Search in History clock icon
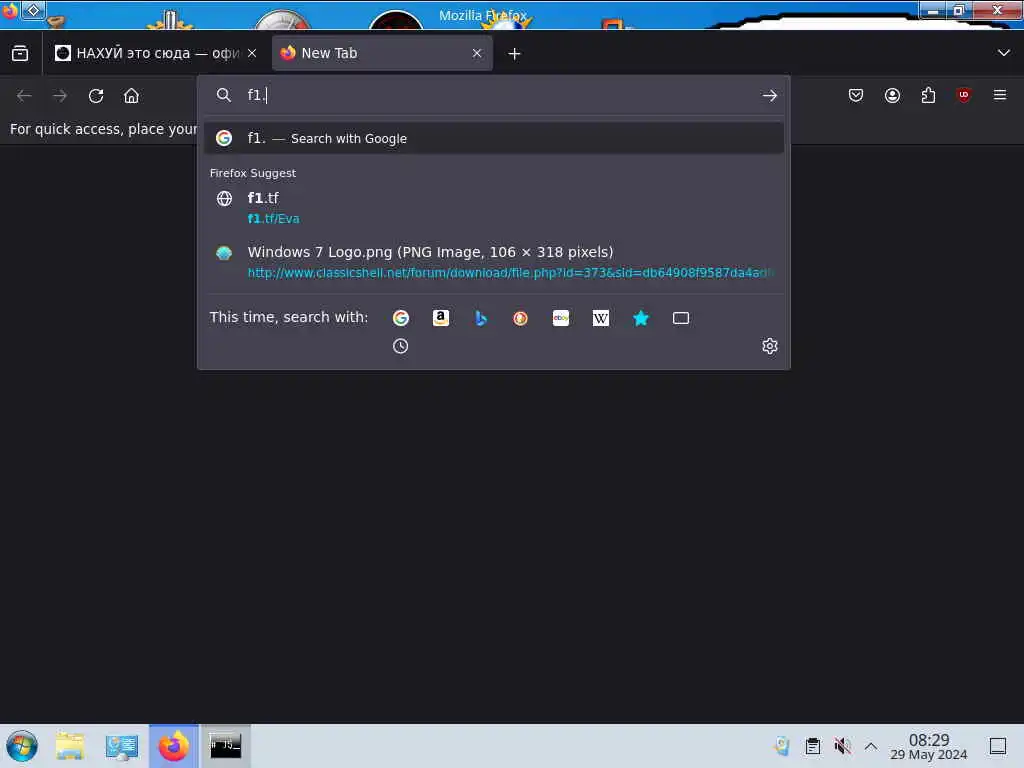The height and width of the screenshot is (768, 1024). [400, 346]
